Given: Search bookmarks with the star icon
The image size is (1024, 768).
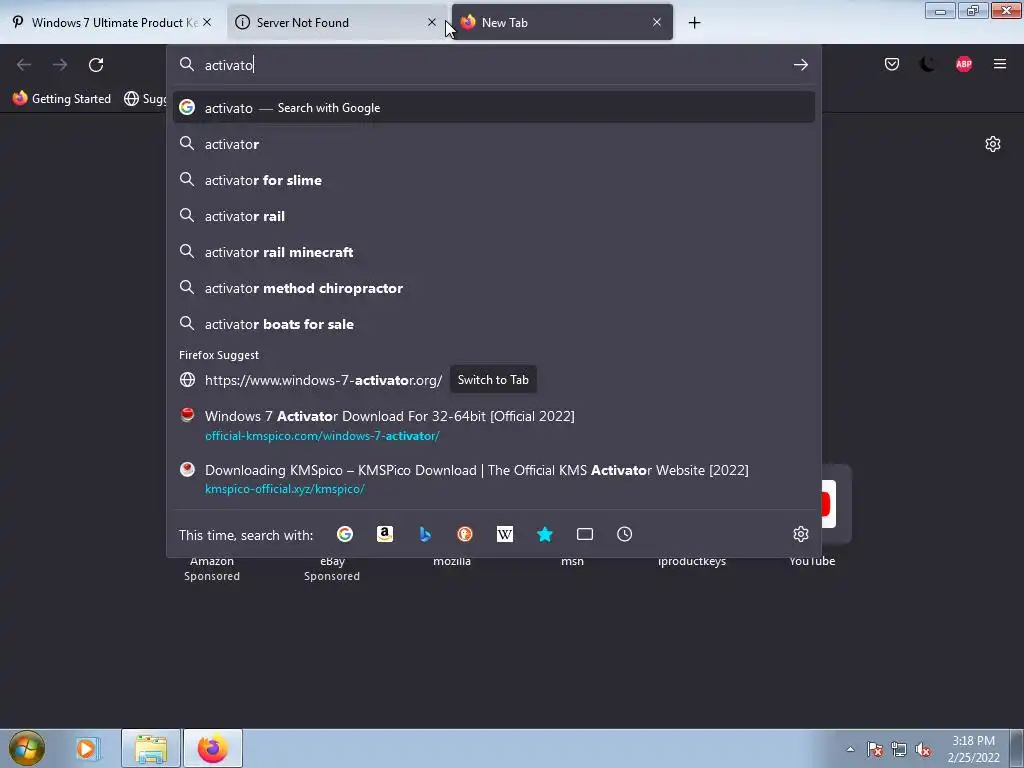Looking at the screenshot, I should point(545,534).
